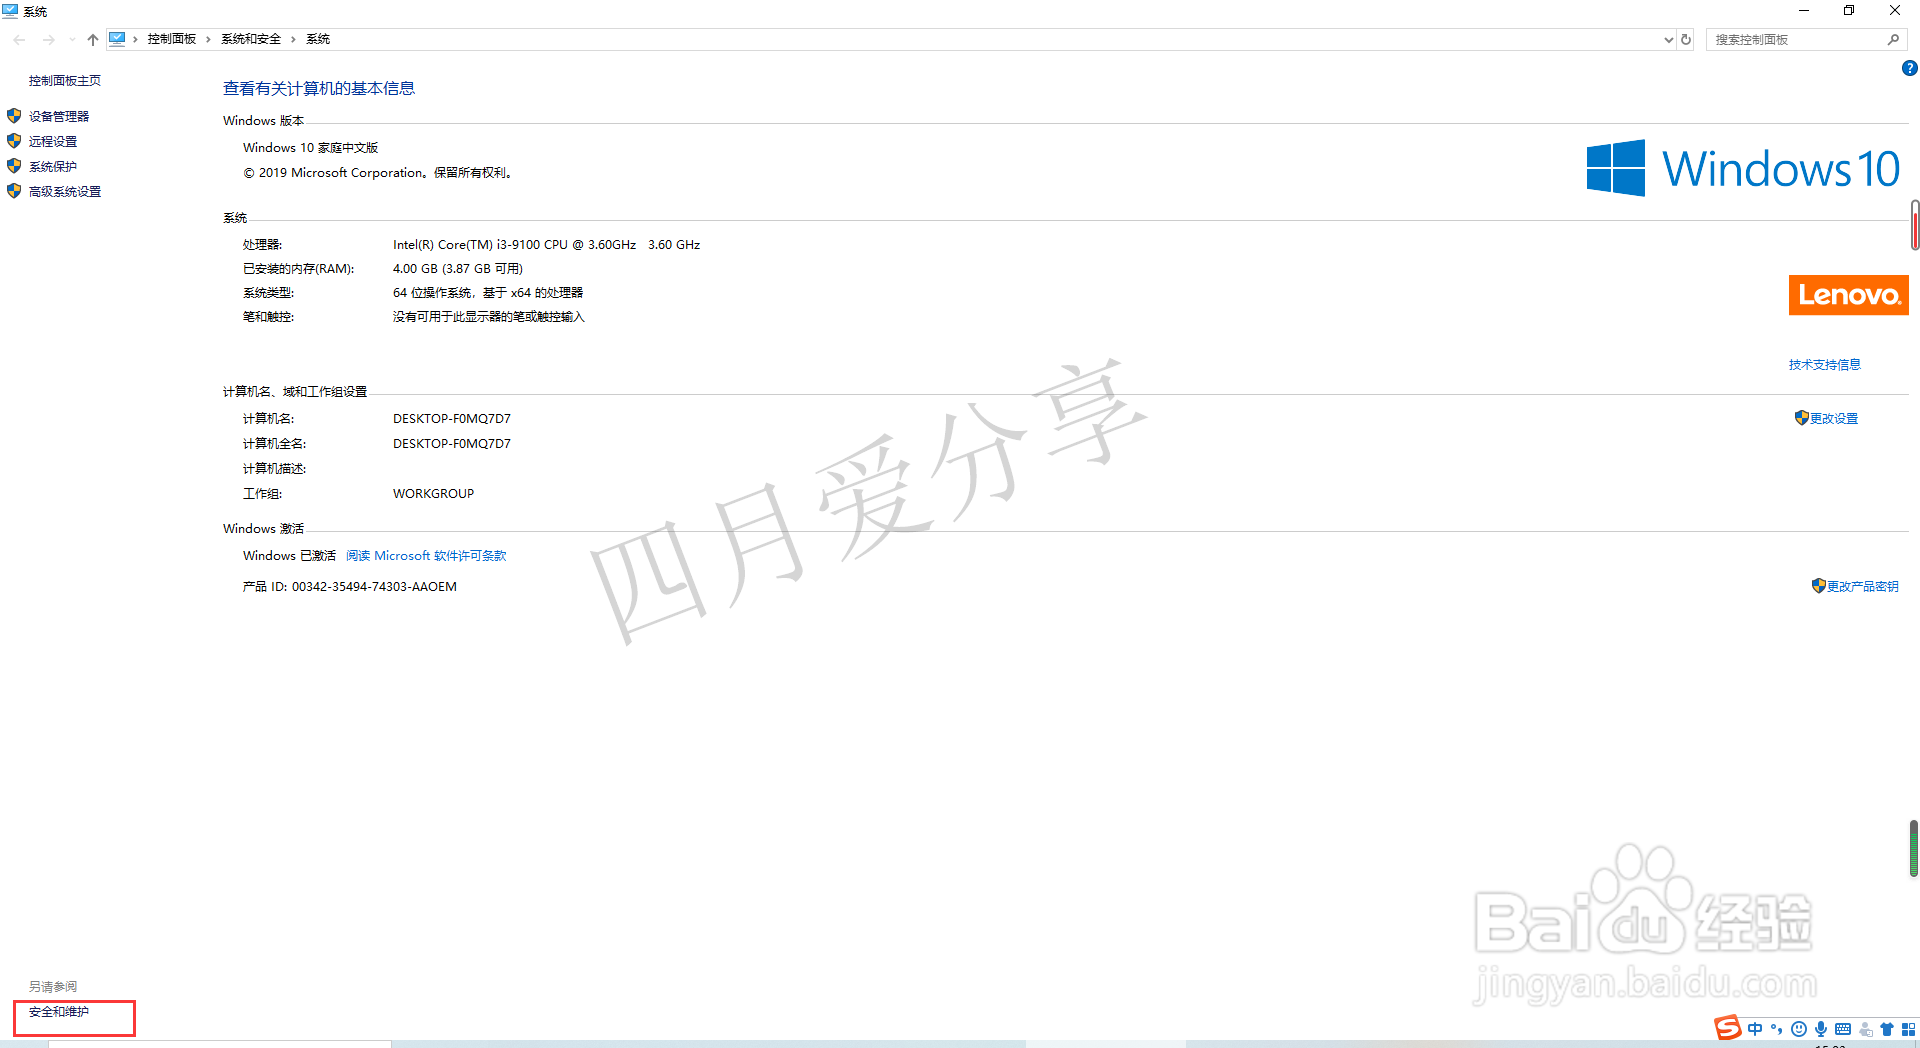Viewport: 1920px width, 1048px height.
Task: Click the up-level arrow button
Action: [93, 40]
